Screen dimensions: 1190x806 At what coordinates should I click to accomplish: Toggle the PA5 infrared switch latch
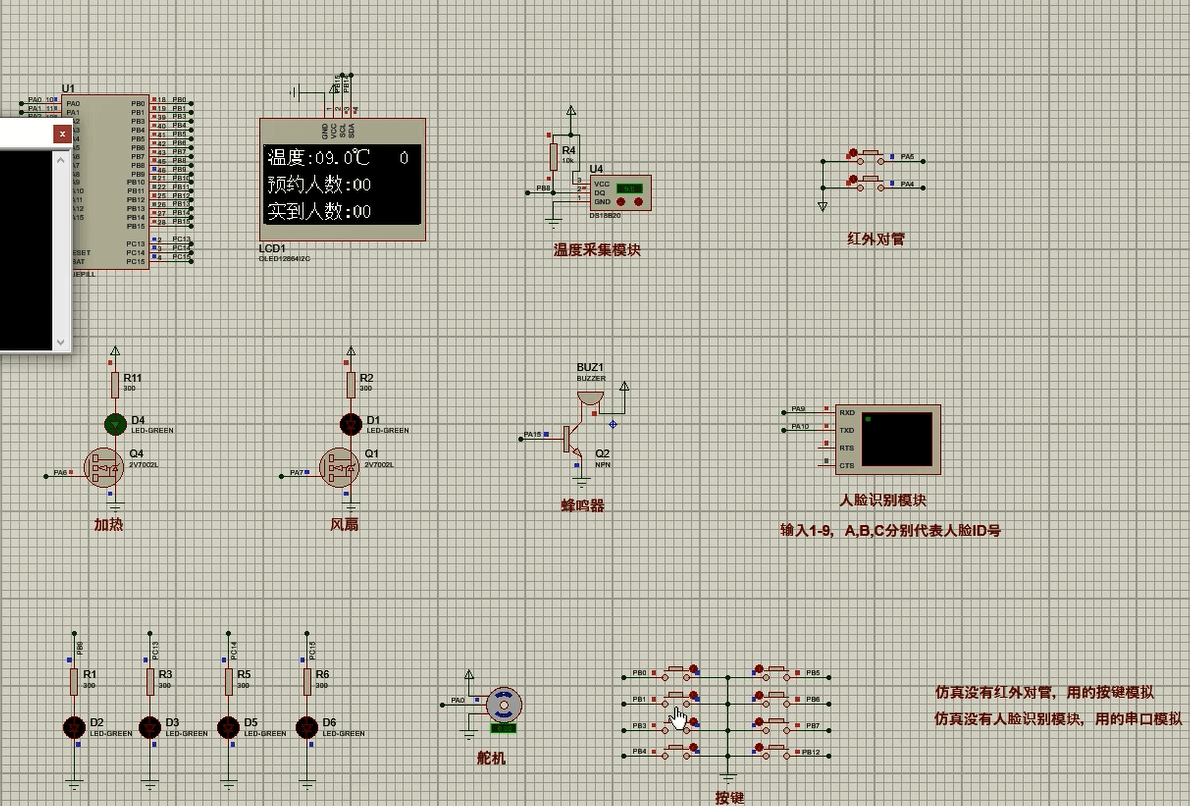tap(853, 155)
